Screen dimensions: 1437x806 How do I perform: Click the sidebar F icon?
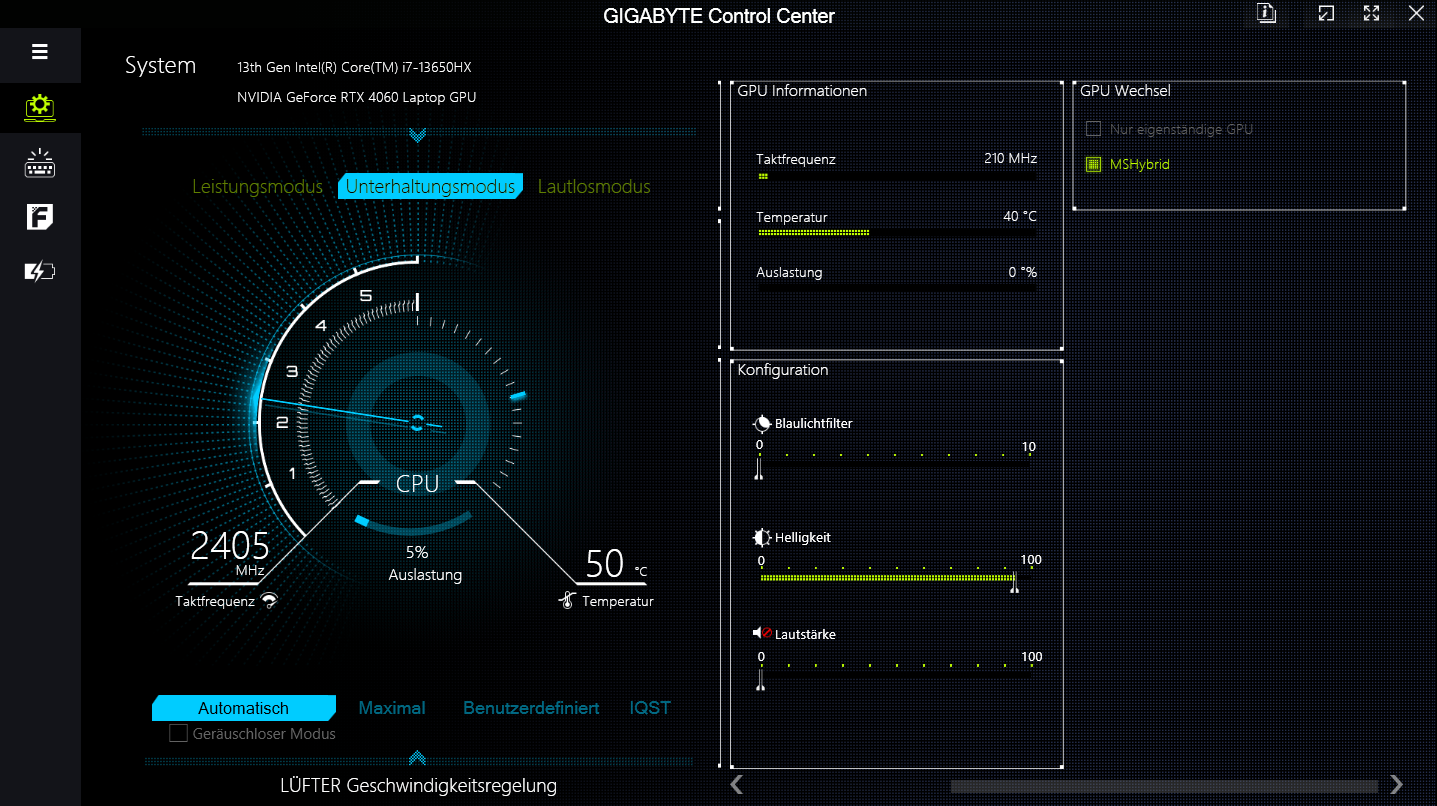click(x=40, y=217)
